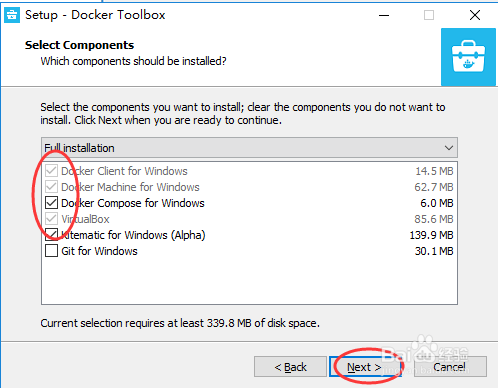This screenshot has width=498, height=388.
Task: Click the installation type dropdown arrow
Action: tap(449, 148)
